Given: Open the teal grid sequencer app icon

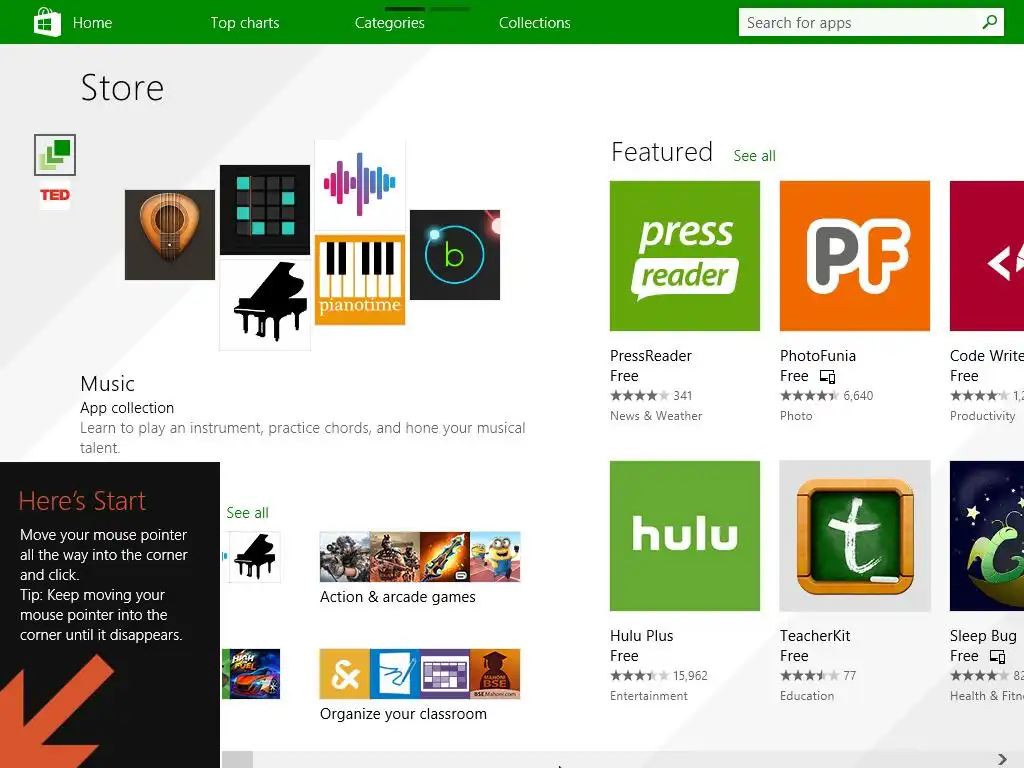Looking at the screenshot, I should point(265,210).
